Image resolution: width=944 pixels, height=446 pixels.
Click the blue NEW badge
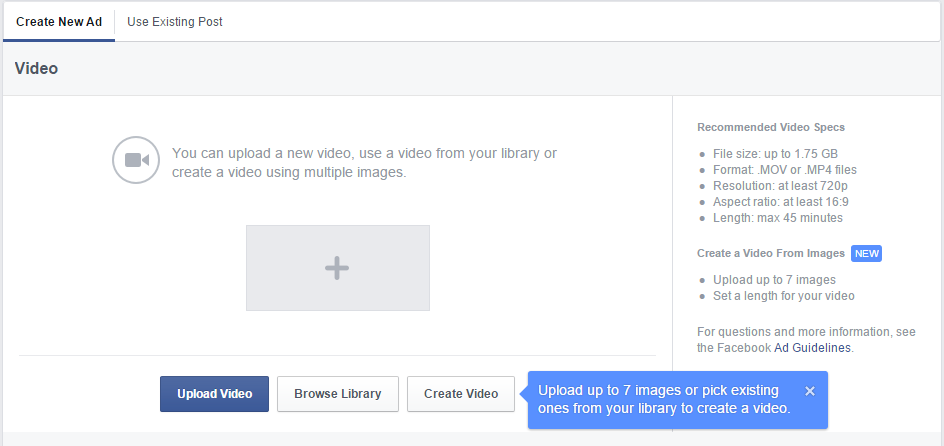point(866,254)
